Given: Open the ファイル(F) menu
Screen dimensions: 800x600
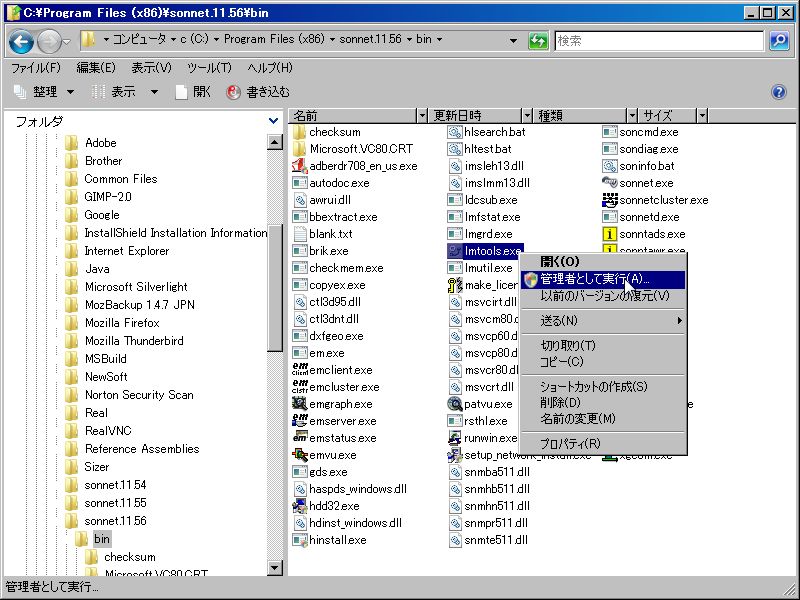Looking at the screenshot, I should [36, 67].
